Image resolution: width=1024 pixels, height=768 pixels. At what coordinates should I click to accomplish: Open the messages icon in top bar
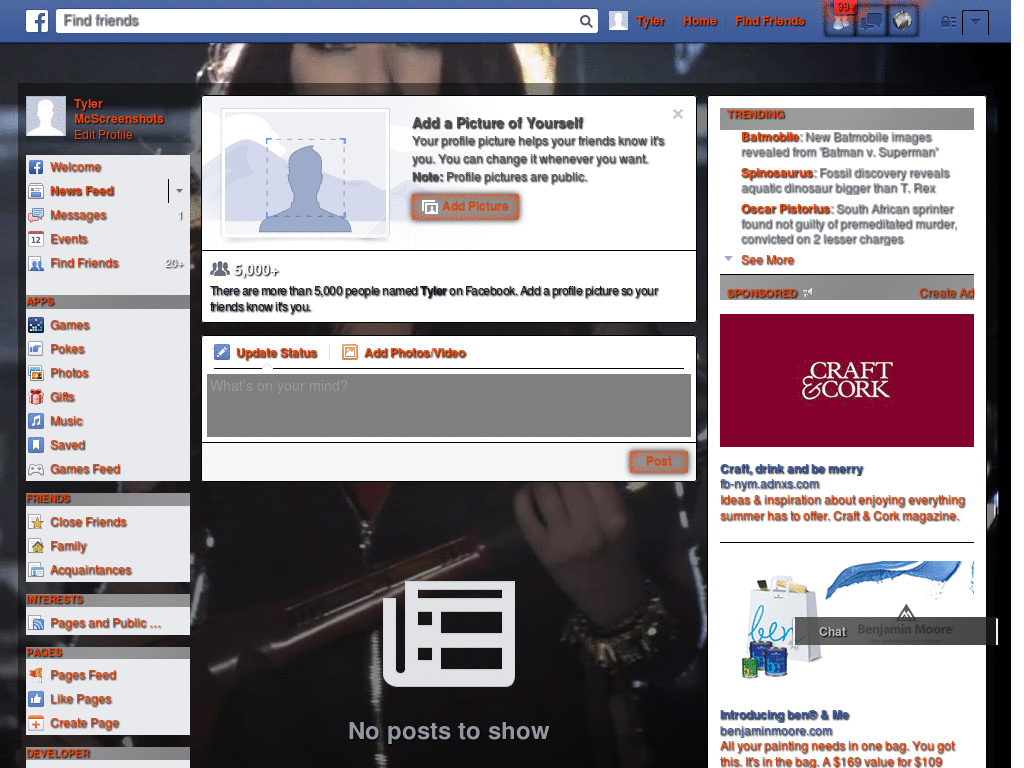pos(871,22)
